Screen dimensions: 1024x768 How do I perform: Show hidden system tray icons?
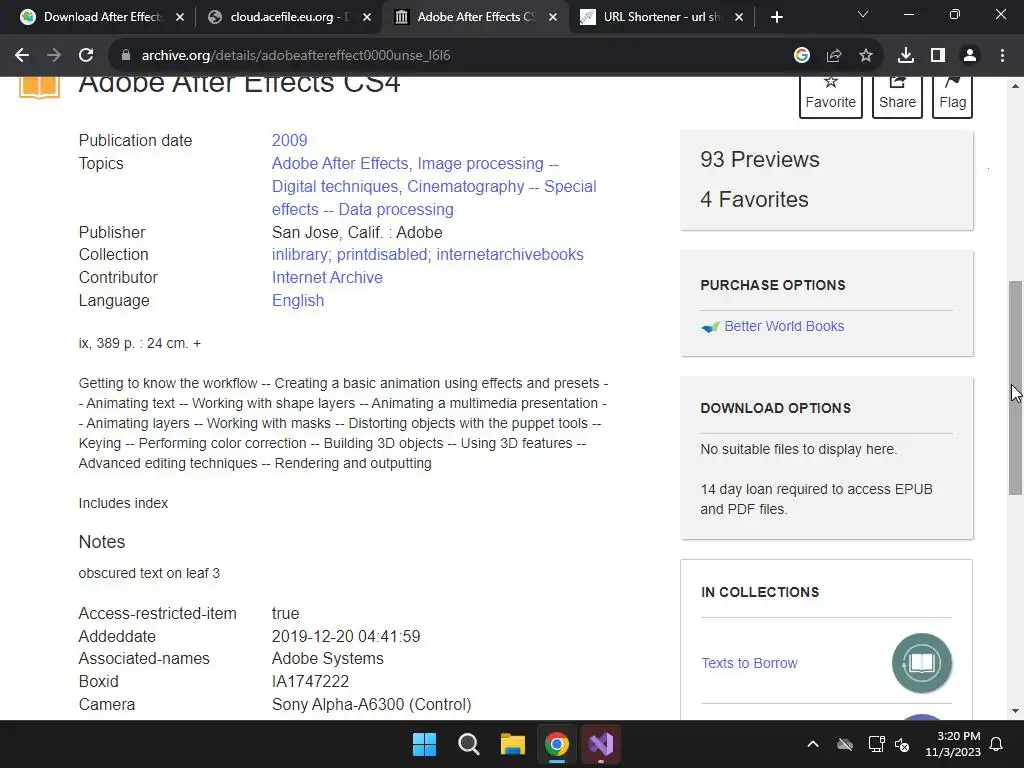click(813, 744)
